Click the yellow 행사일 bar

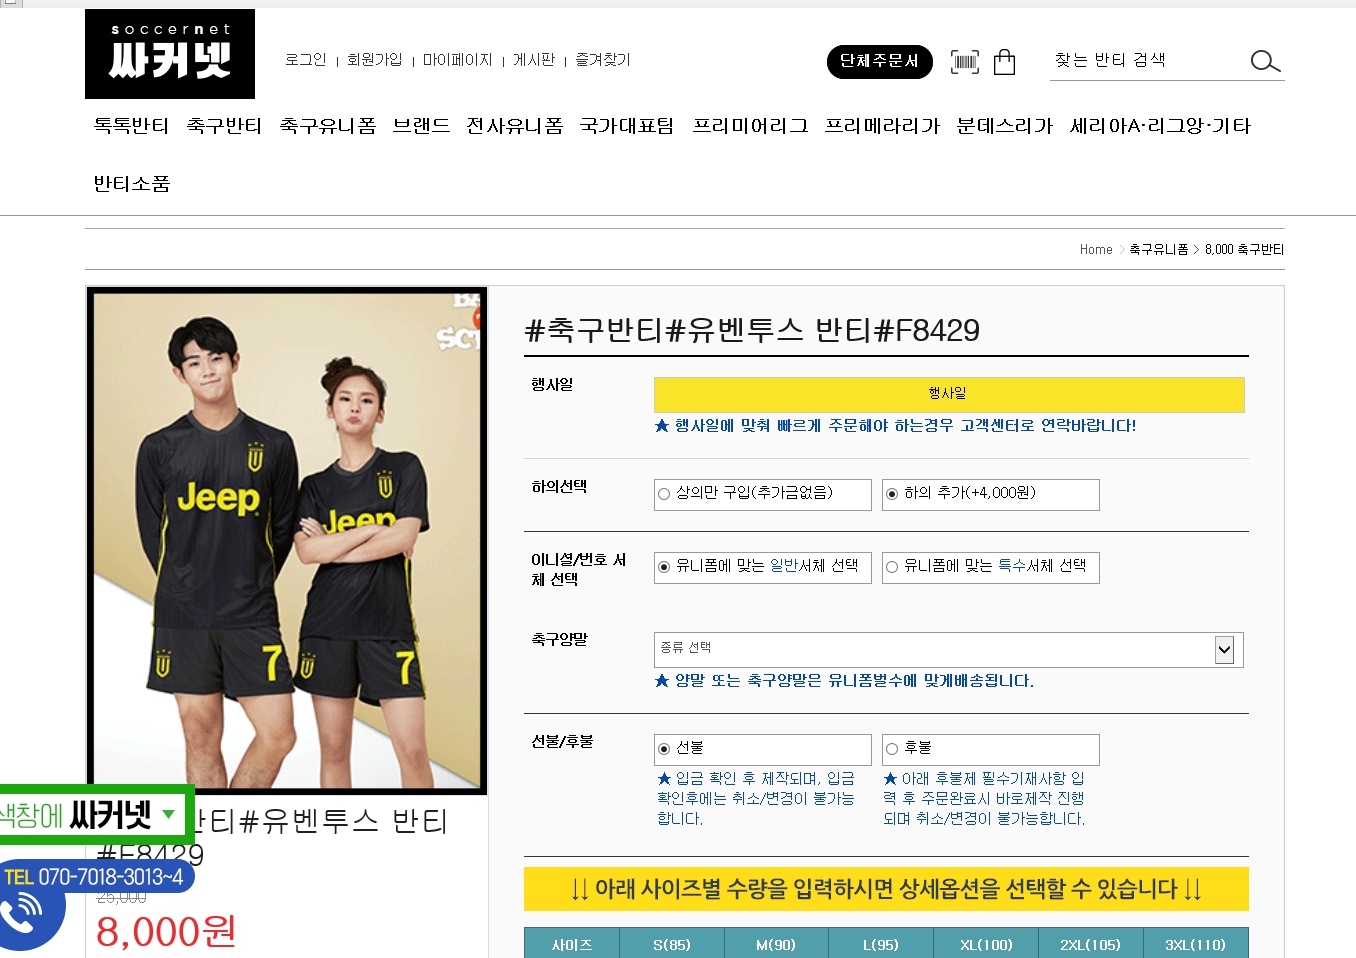pos(949,394)
